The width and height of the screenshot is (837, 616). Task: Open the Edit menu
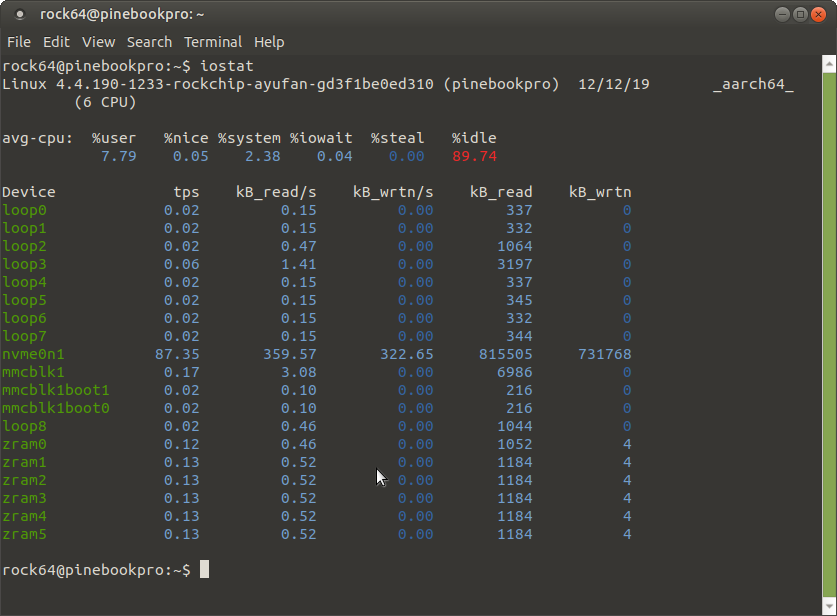click(56, 42)
